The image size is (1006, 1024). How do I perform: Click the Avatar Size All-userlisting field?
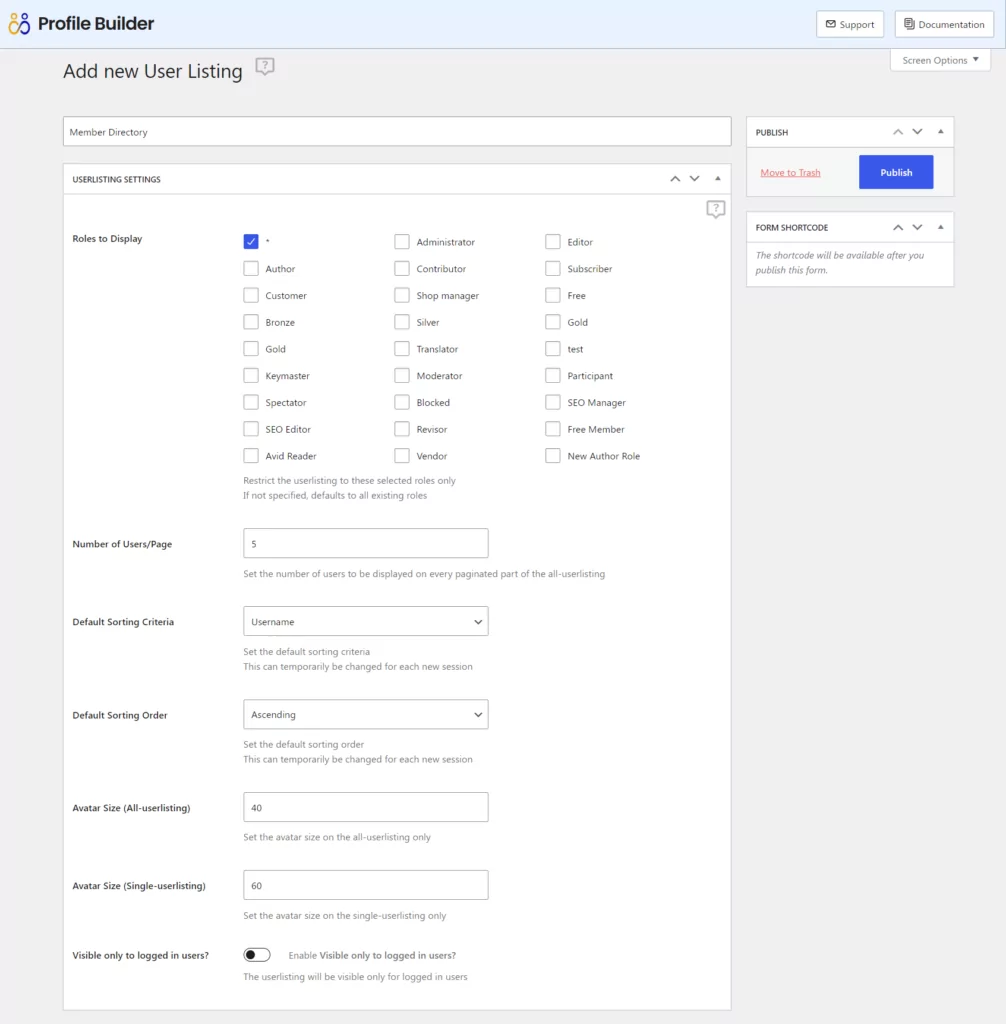(x=366, y=807)
